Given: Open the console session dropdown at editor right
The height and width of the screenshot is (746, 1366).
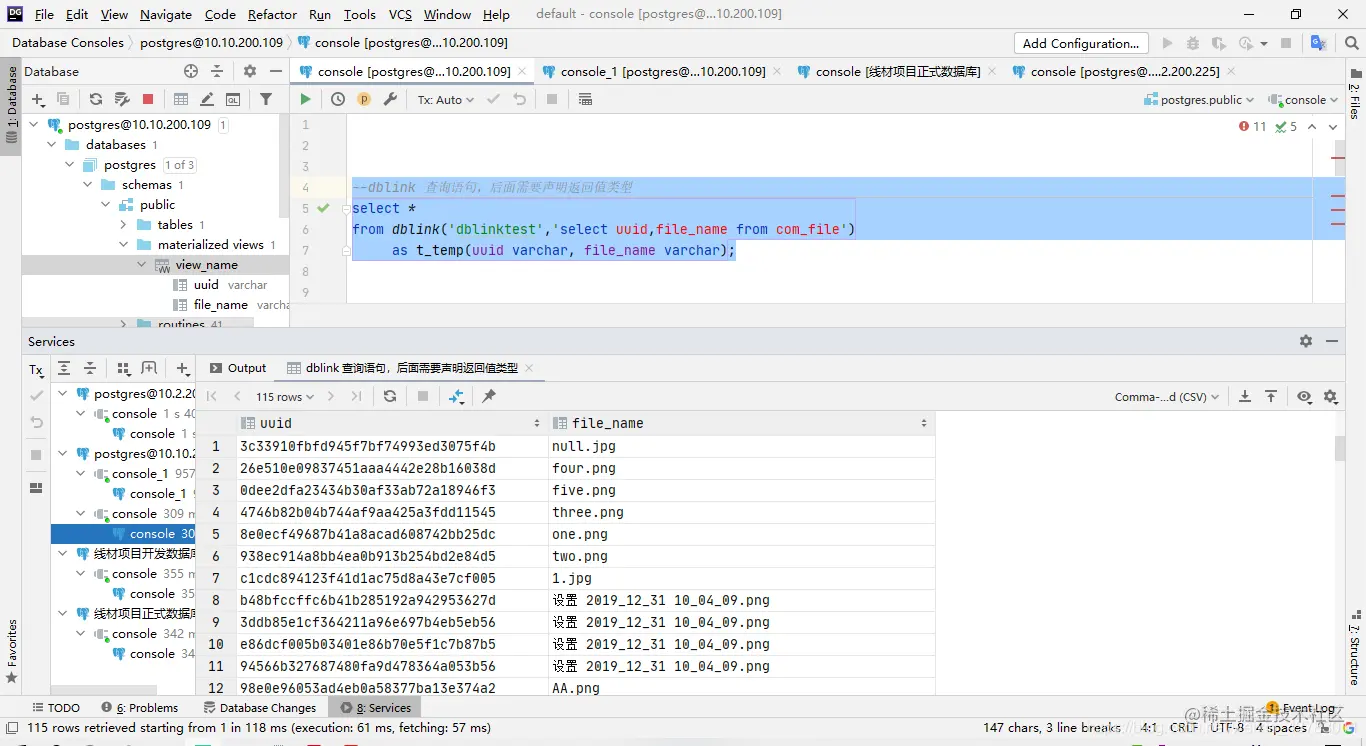Looking at the screenshot, I should coord(1303,99).
